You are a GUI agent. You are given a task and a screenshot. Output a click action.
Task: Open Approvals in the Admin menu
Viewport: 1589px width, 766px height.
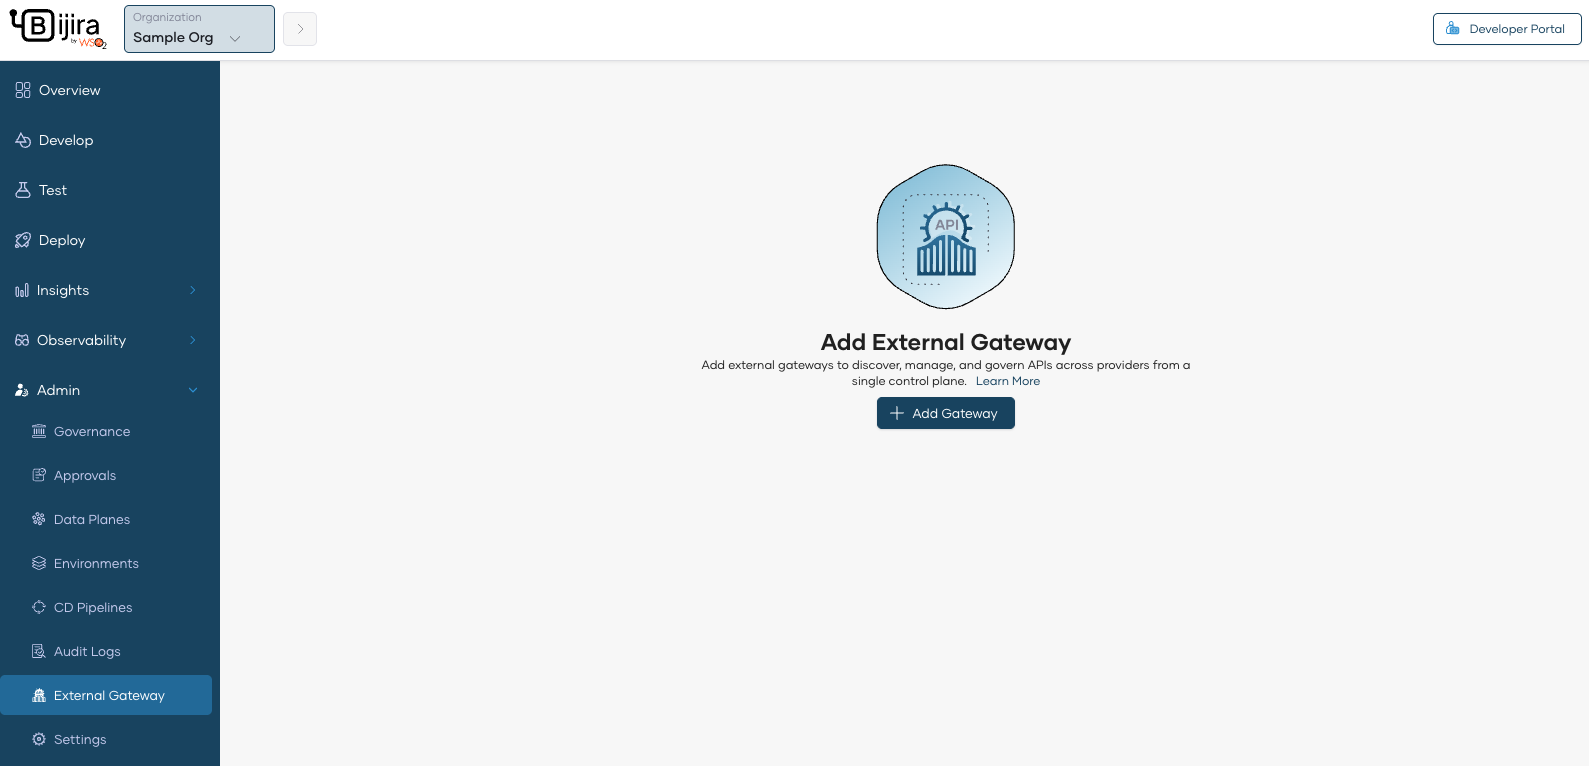(85, 475)
